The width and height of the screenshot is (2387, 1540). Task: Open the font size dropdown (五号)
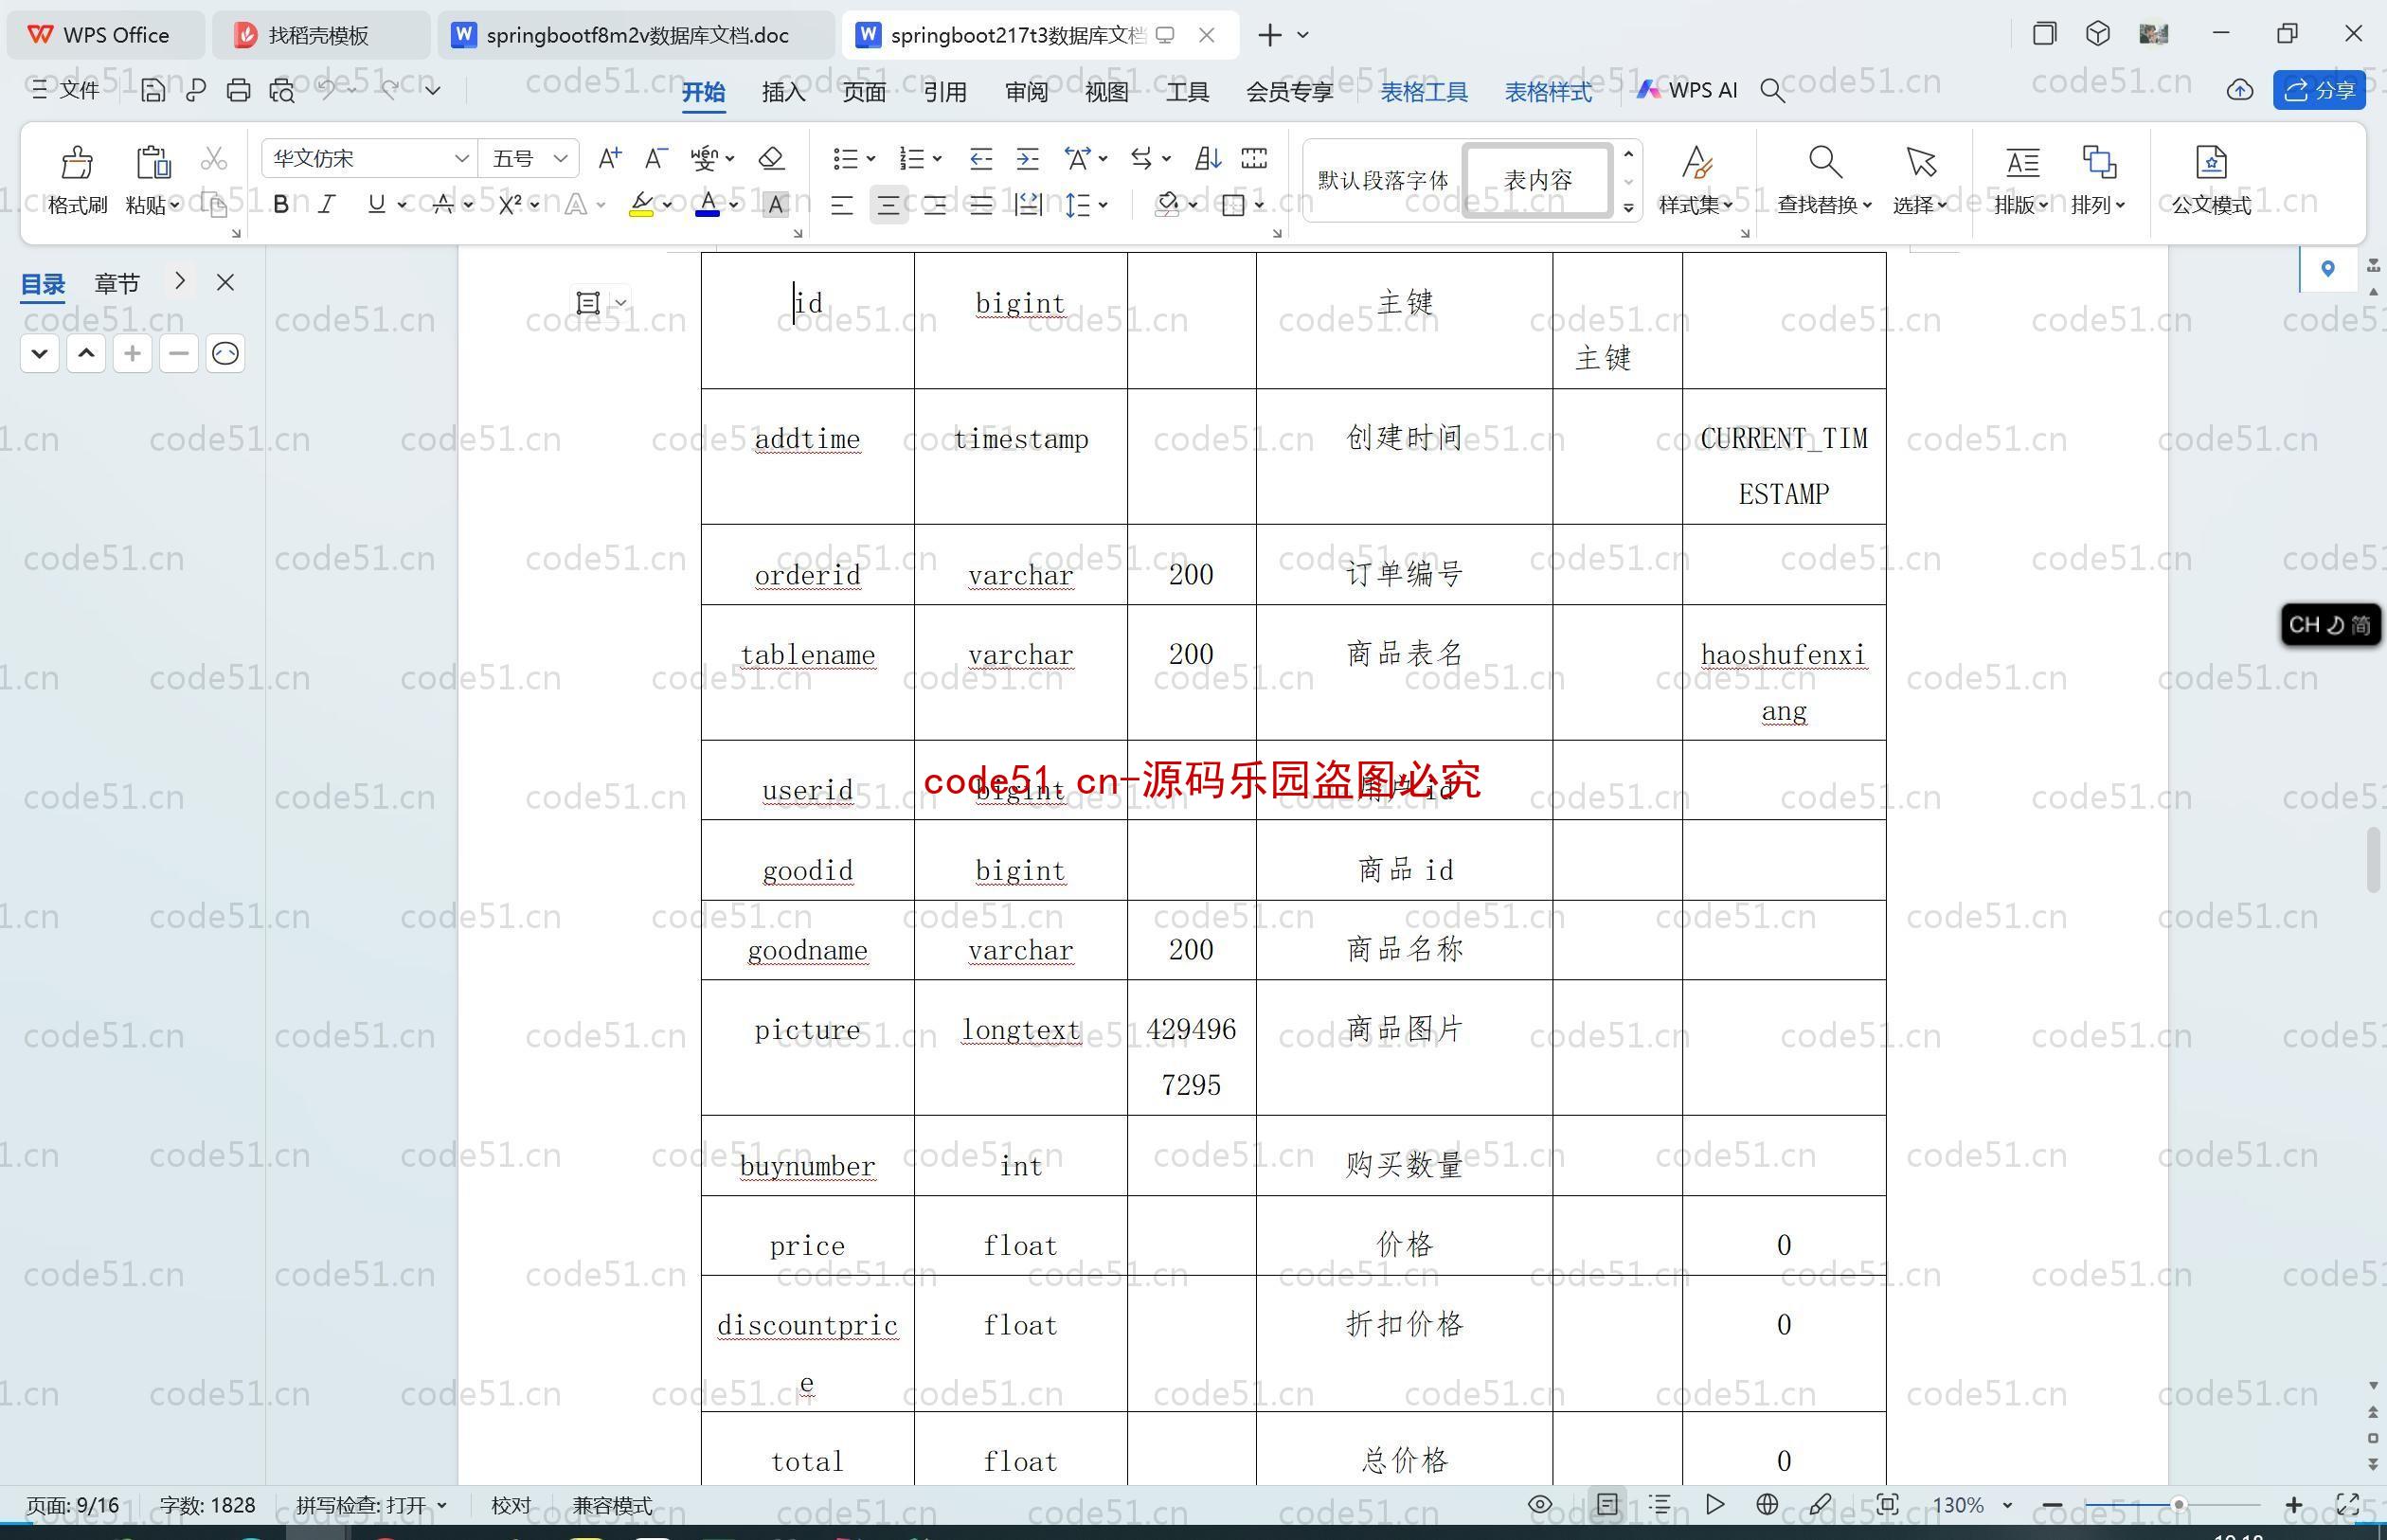pos(560,158)
